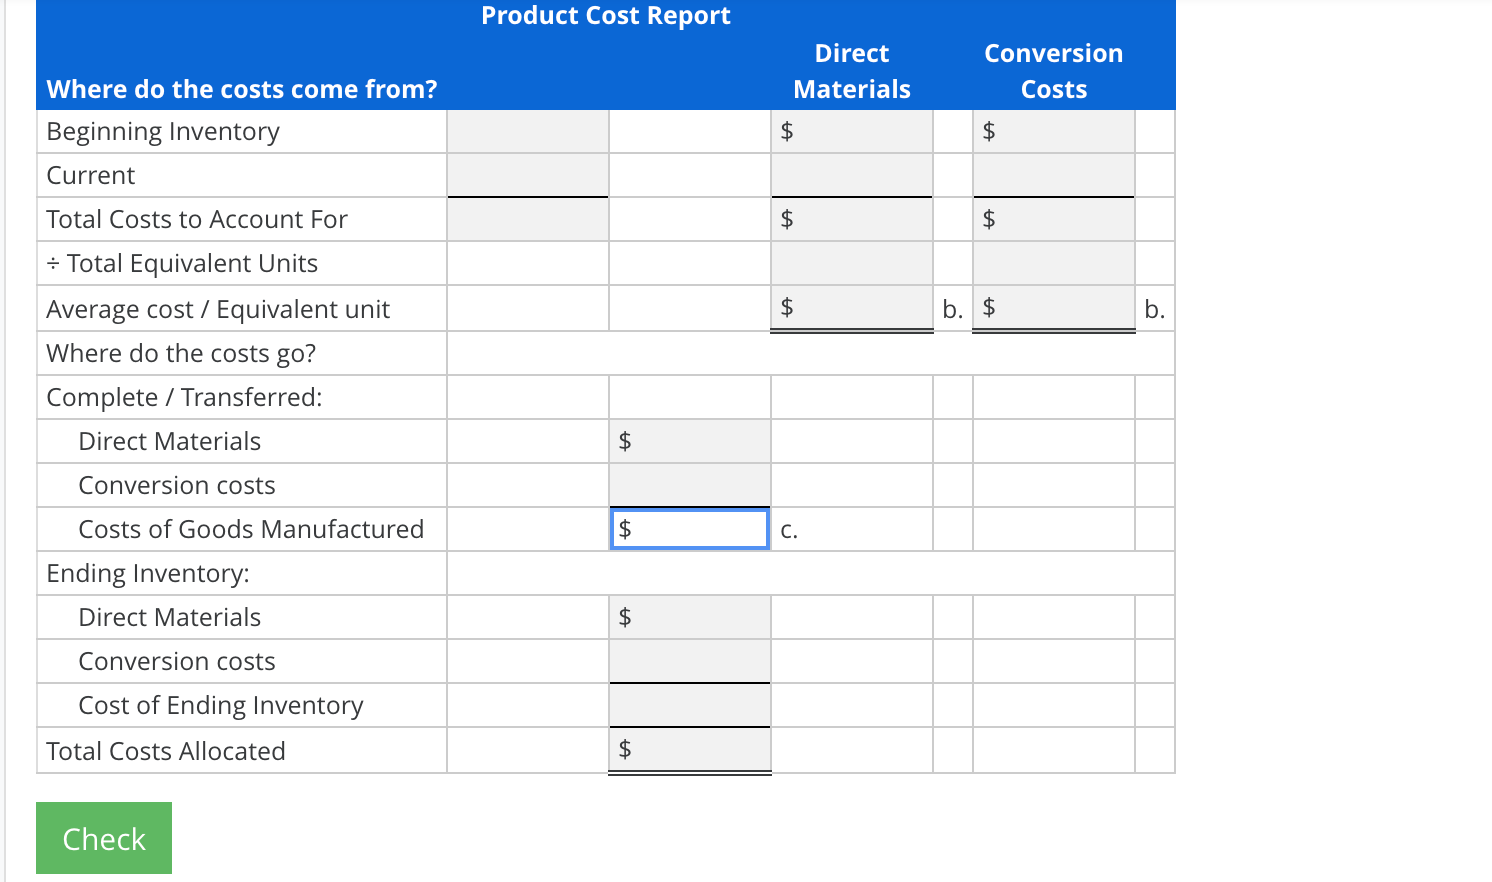Click Total Costs to Account For first gray field
This screenshot has height=882, width=1492.
pos(528,219)
